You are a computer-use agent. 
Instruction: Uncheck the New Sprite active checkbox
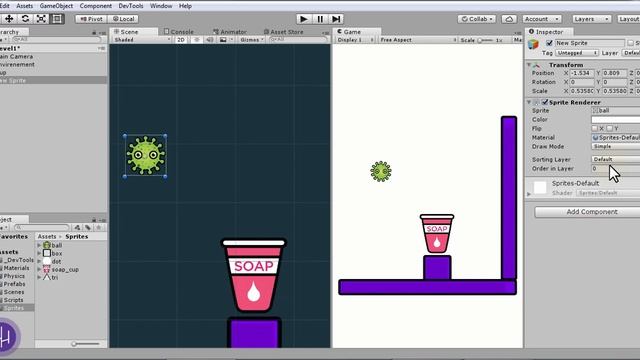(549, 43)
